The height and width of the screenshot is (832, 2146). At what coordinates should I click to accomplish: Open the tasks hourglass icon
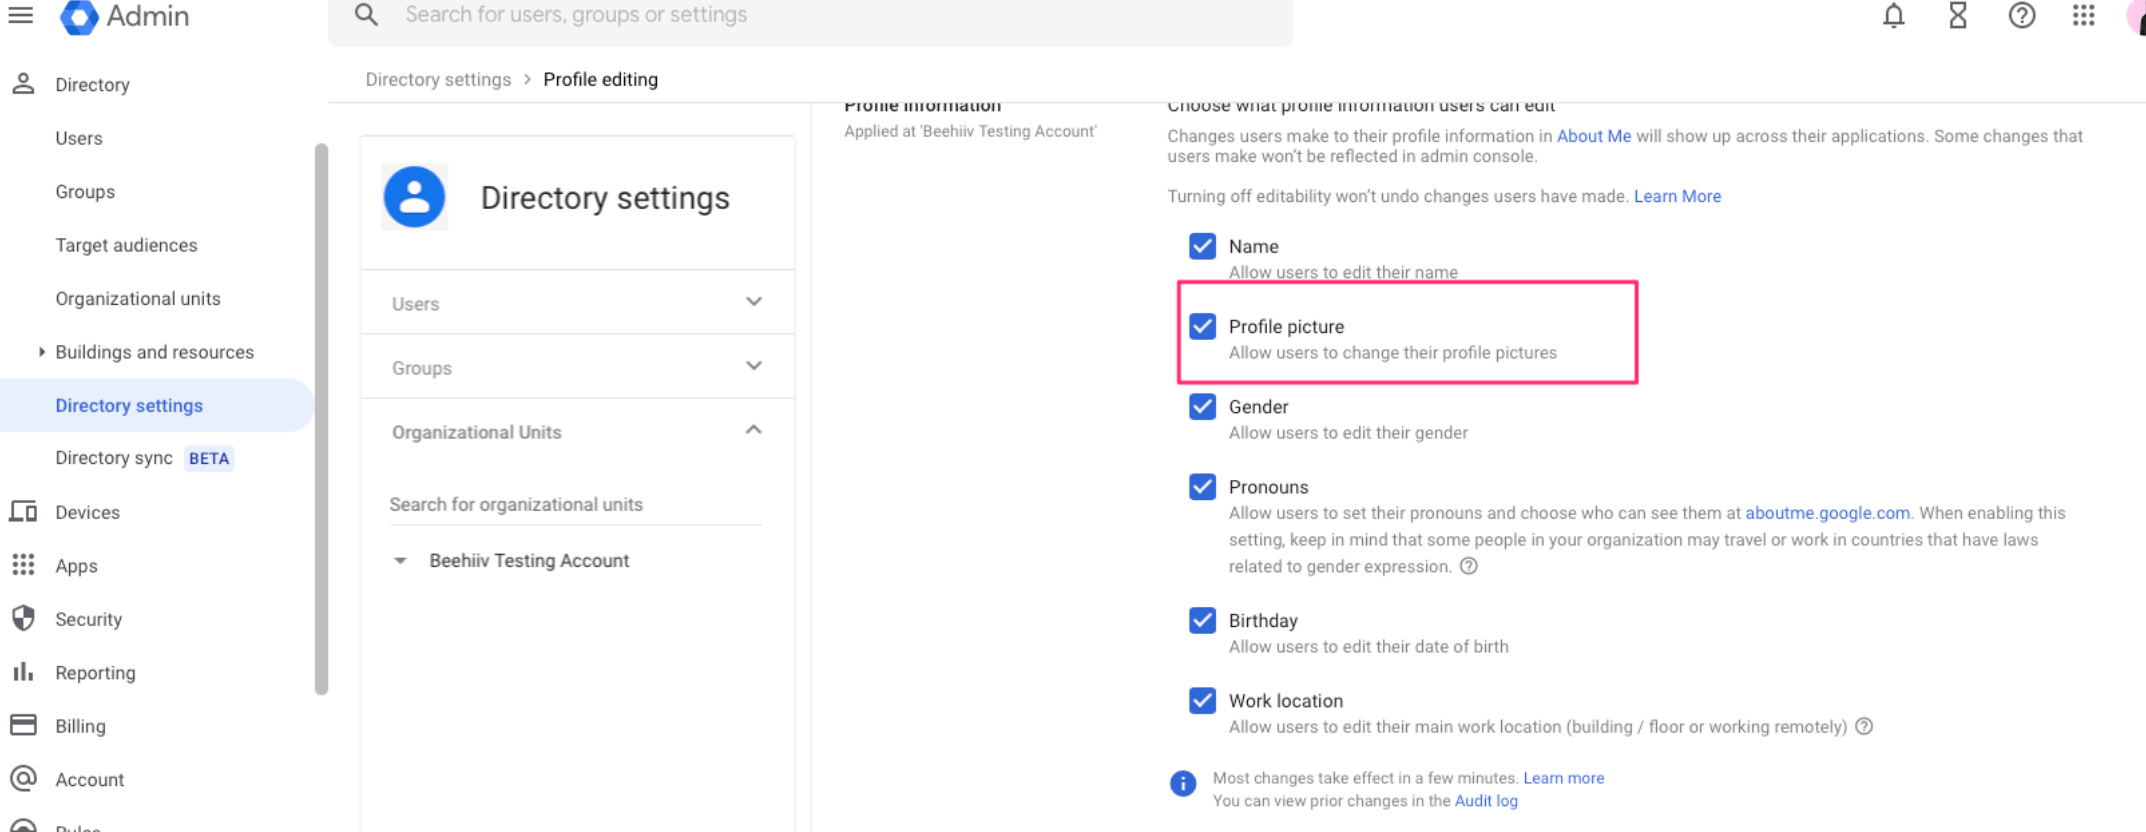pos(1957,16)
